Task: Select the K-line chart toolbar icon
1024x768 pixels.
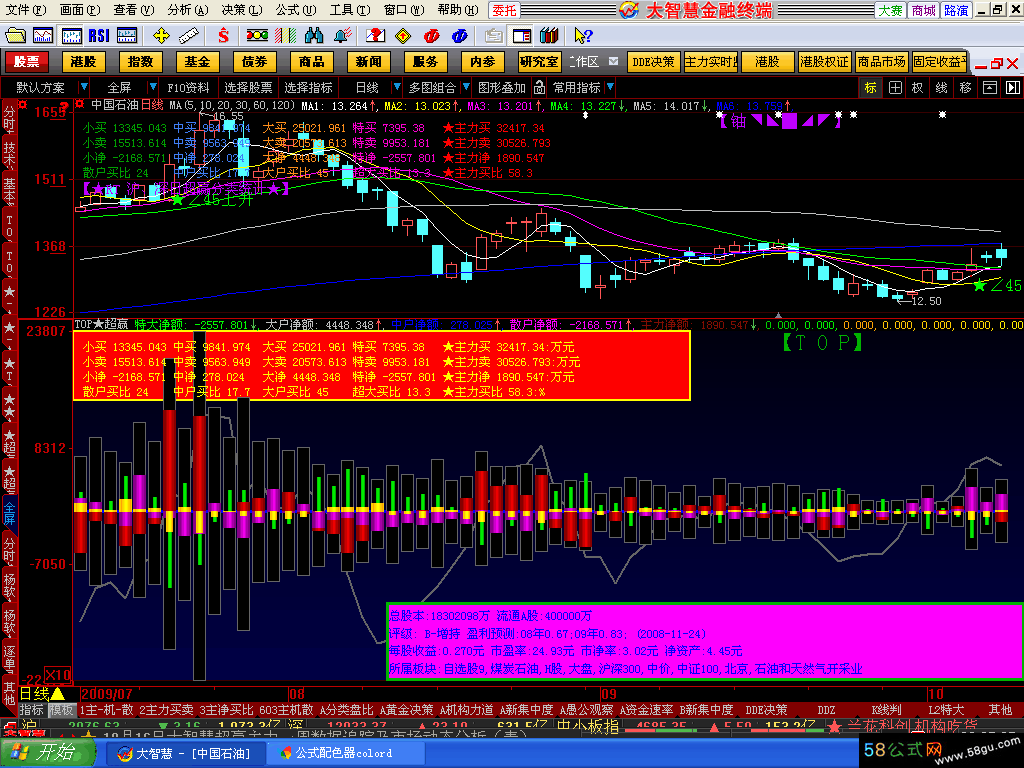Action: [x=71, y=35]
